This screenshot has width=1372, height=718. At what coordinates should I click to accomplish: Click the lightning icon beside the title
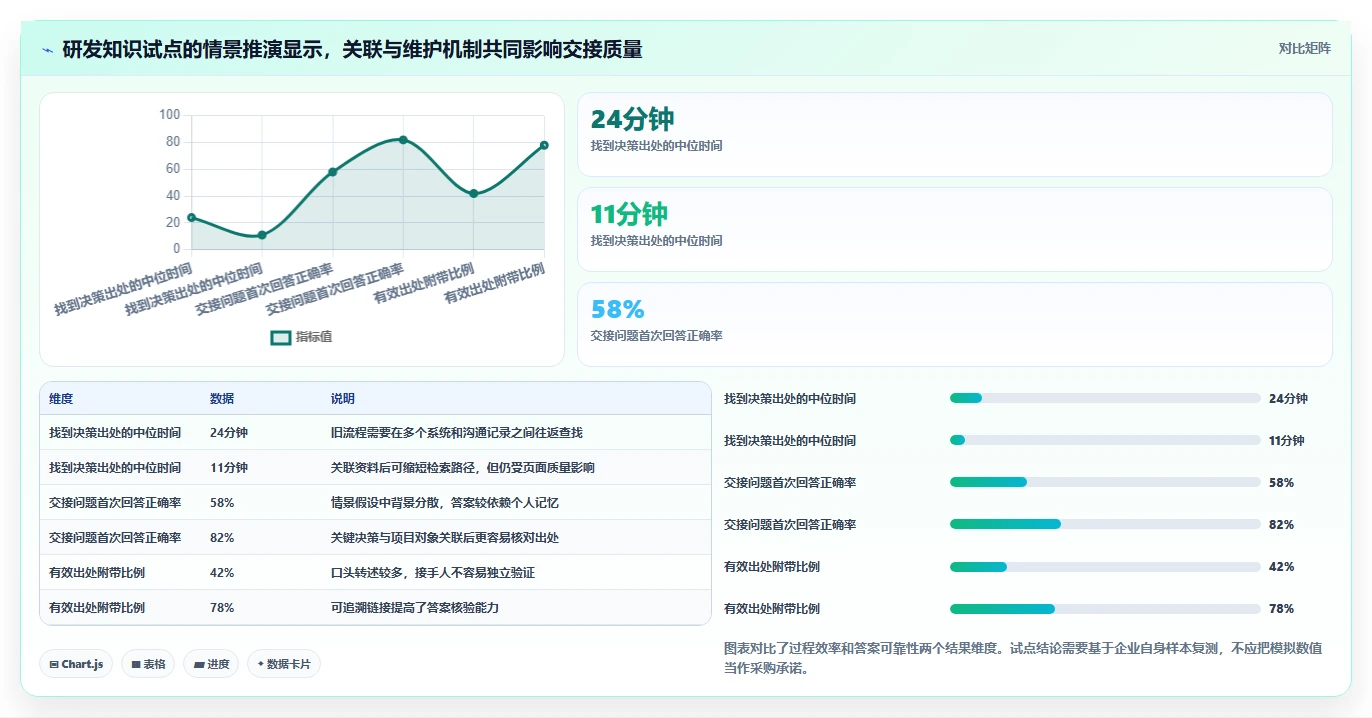pos(47,49)
